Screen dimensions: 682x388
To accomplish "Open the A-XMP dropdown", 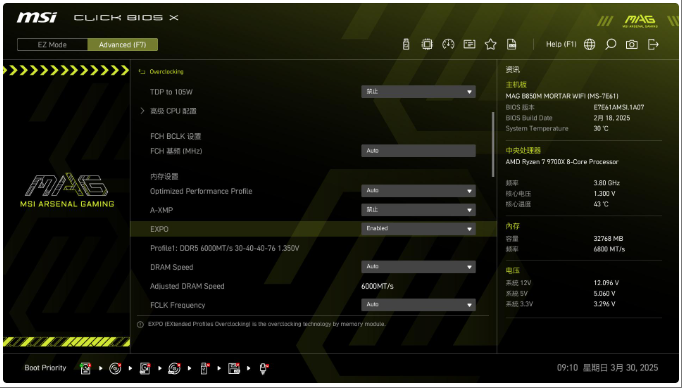I will pos(418,210).
